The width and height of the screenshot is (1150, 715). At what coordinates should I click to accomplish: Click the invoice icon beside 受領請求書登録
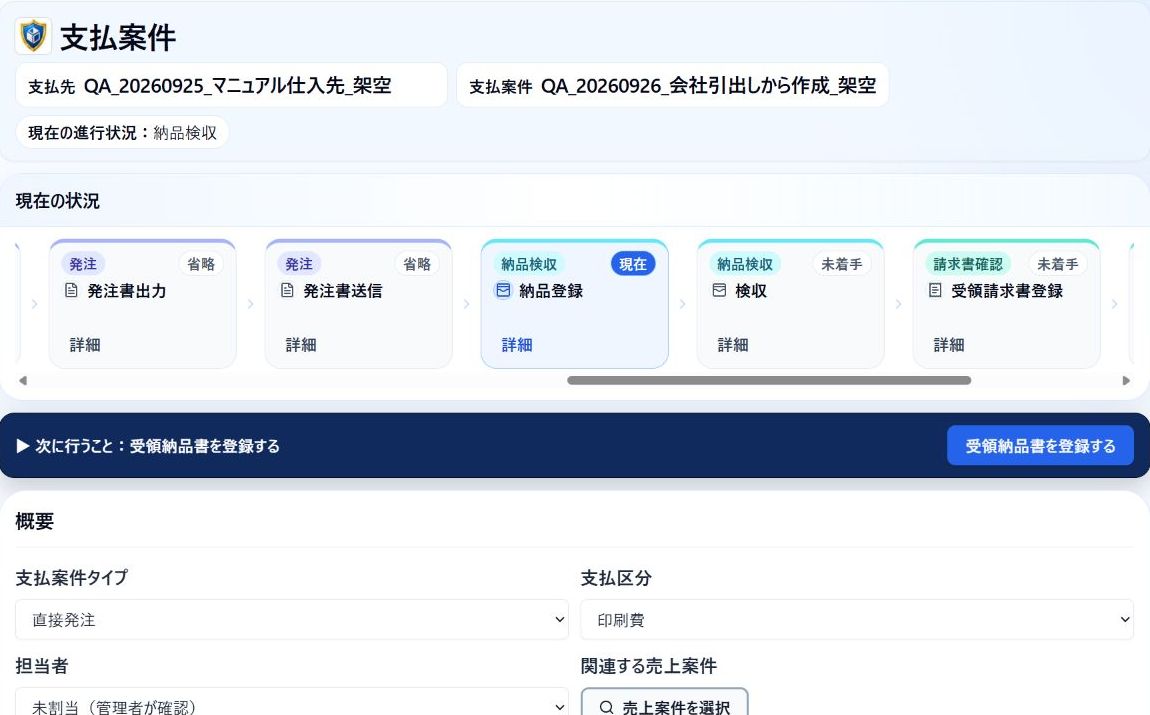pyautogui.click(x=935, y=290)
